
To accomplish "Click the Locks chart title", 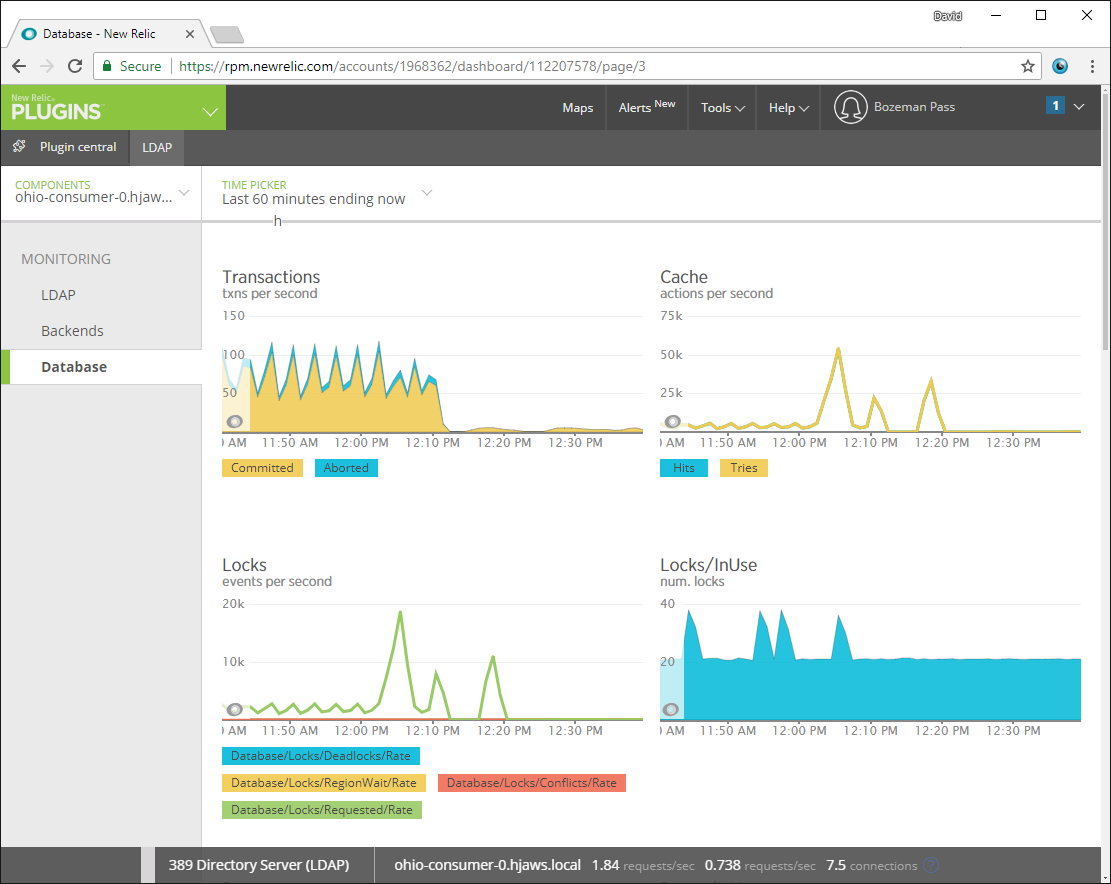I will [244, 565].
